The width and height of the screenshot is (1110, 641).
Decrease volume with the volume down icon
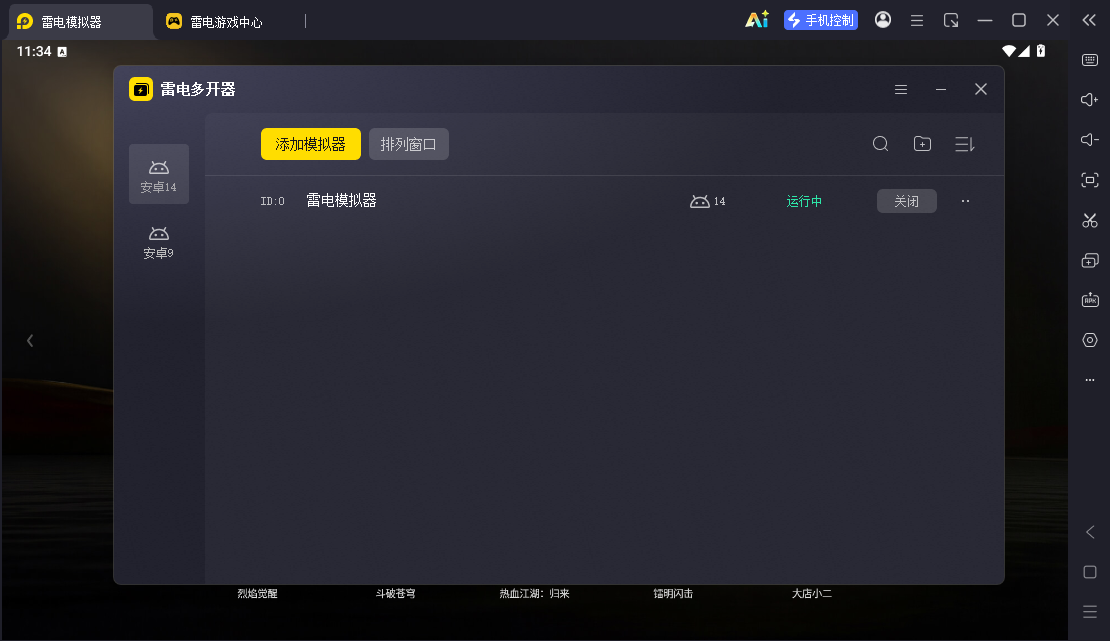pos(1090,140)
